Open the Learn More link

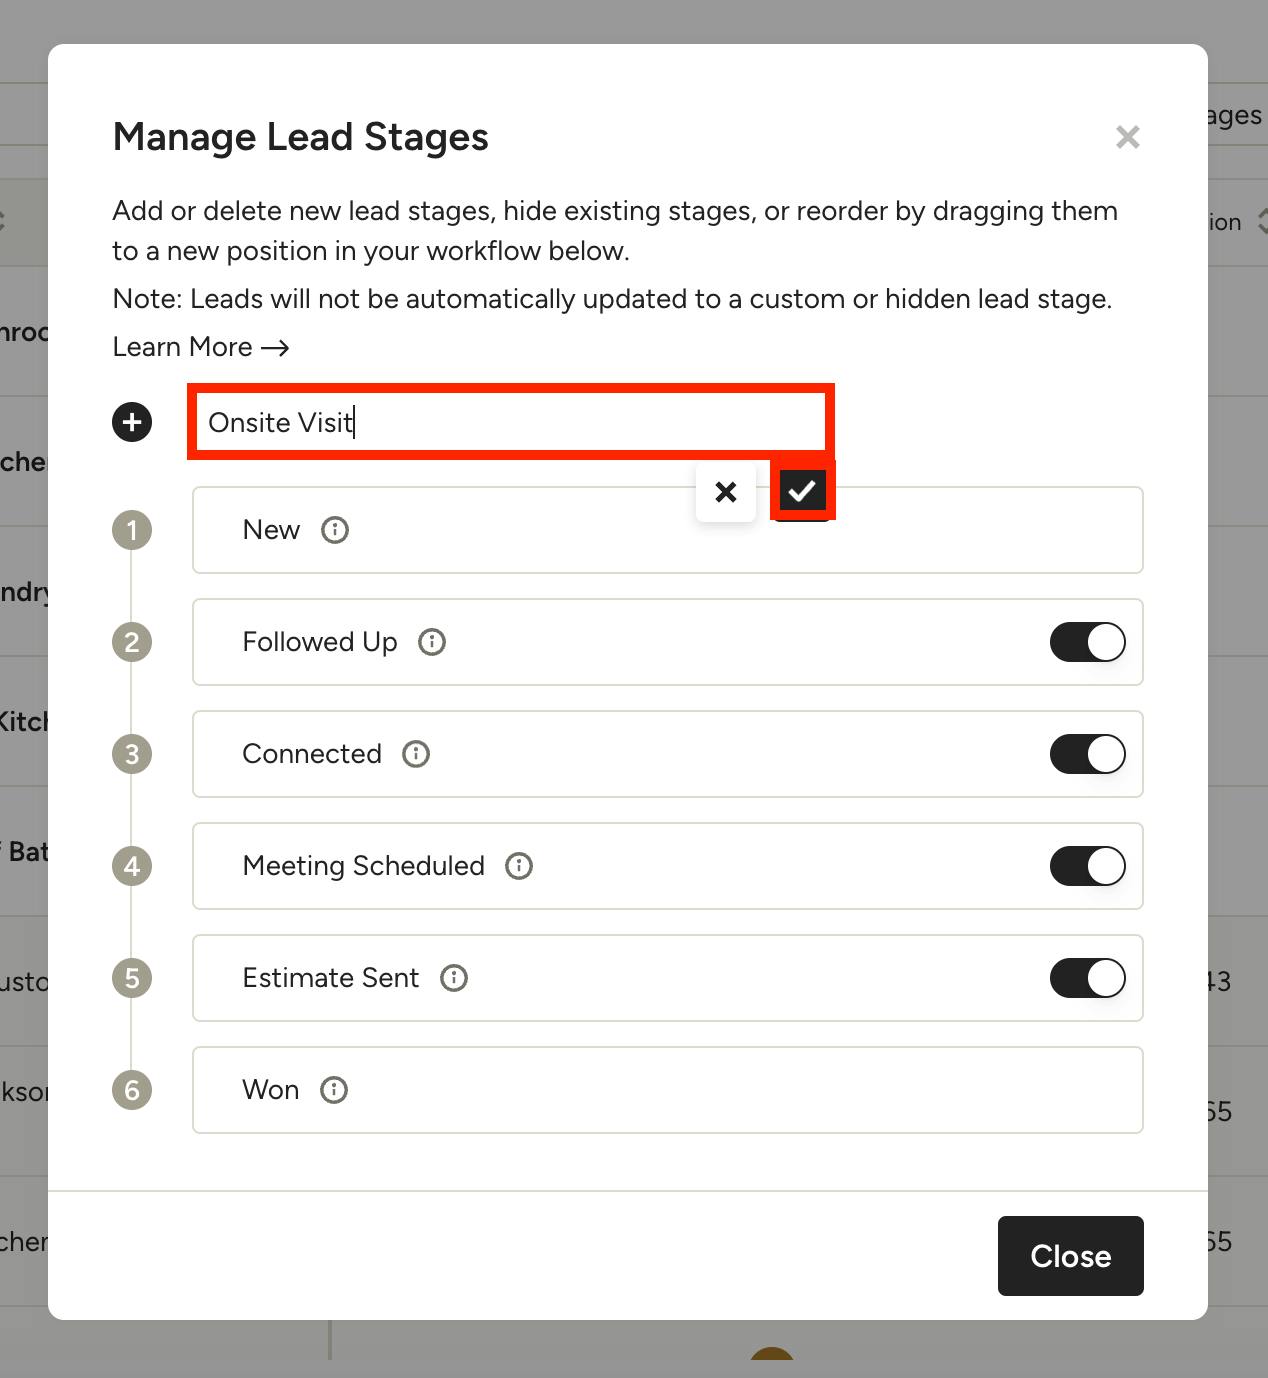pos(201,347)
